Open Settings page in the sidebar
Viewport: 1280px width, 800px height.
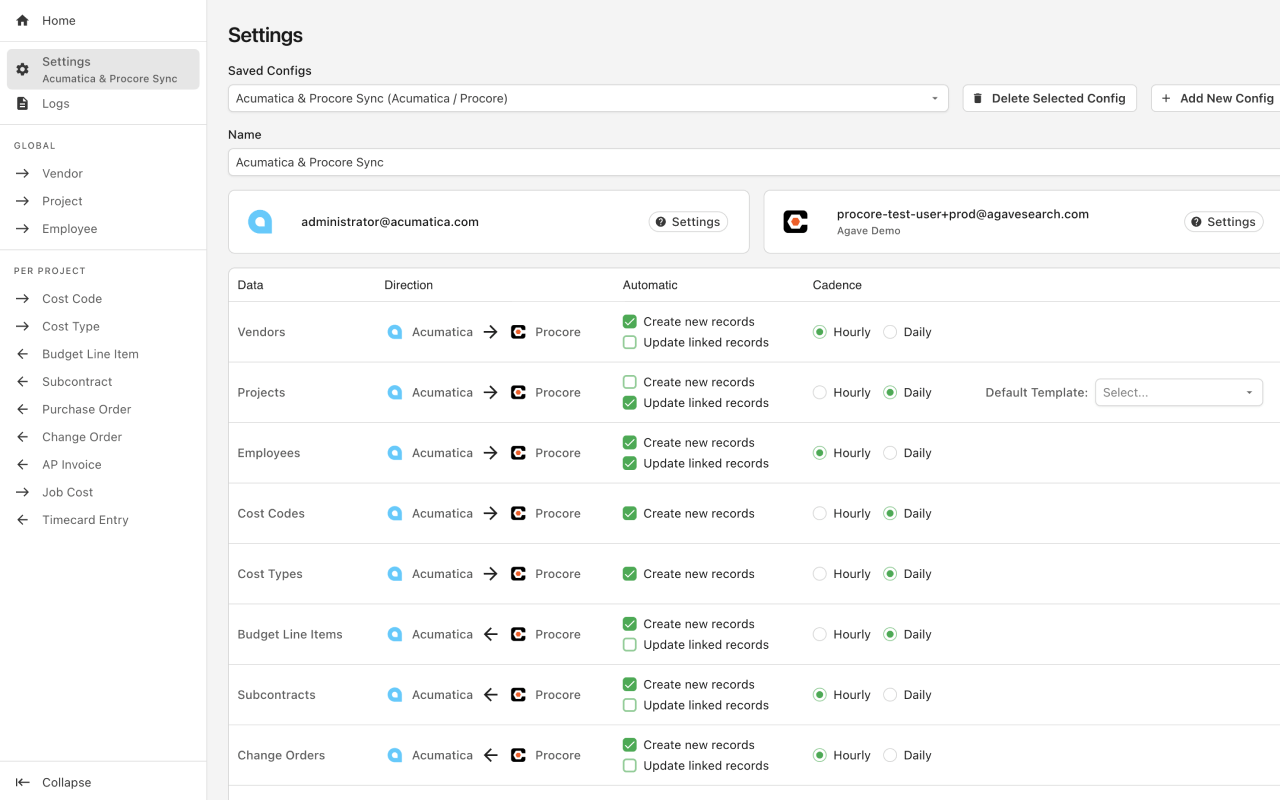[103, 69]
